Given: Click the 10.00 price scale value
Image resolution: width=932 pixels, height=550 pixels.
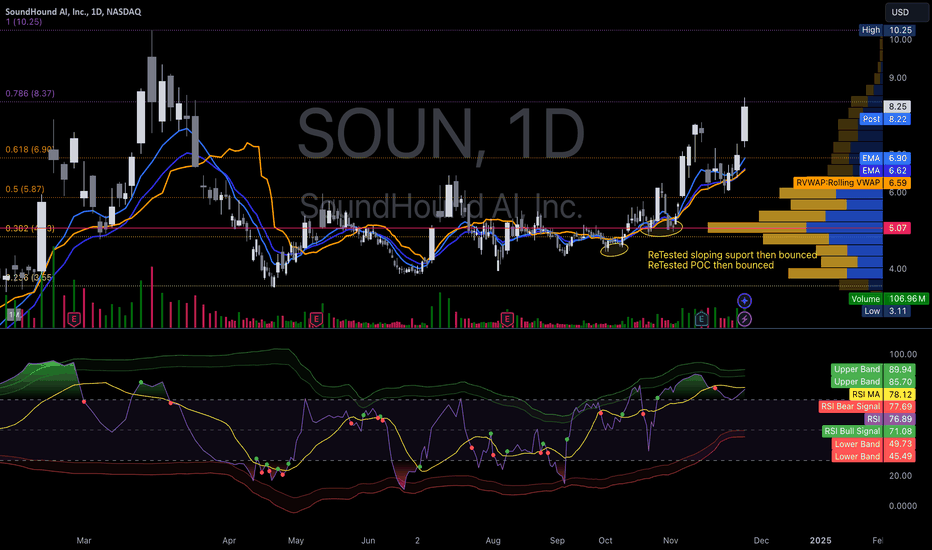Looking at the screenshot, I should [x=900, y=40].
